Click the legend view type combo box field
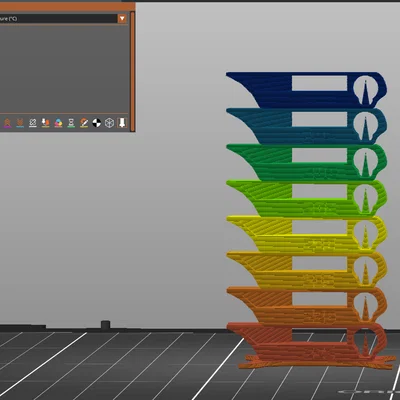 59,19
